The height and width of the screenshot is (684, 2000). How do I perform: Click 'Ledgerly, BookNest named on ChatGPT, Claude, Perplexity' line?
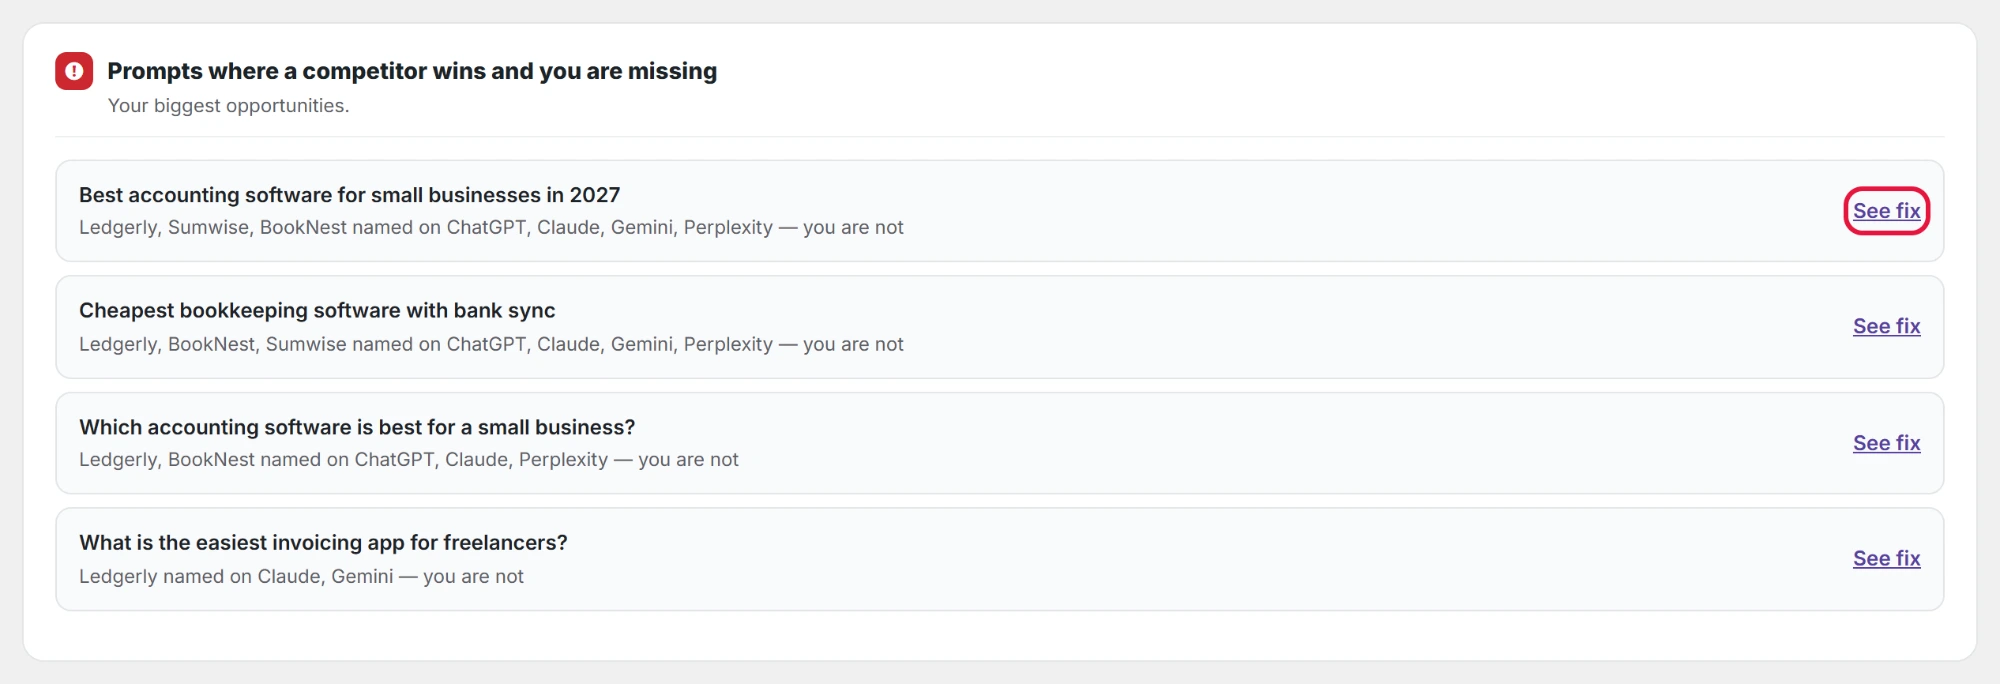pyautogui.click(x=409, y=460)
